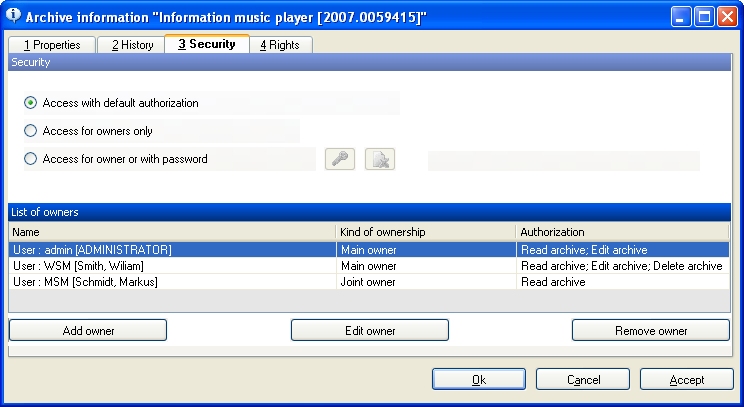The width and height of the screenshot is (744, 407).
Task: Click the Remove owner button
Action: 651,330
